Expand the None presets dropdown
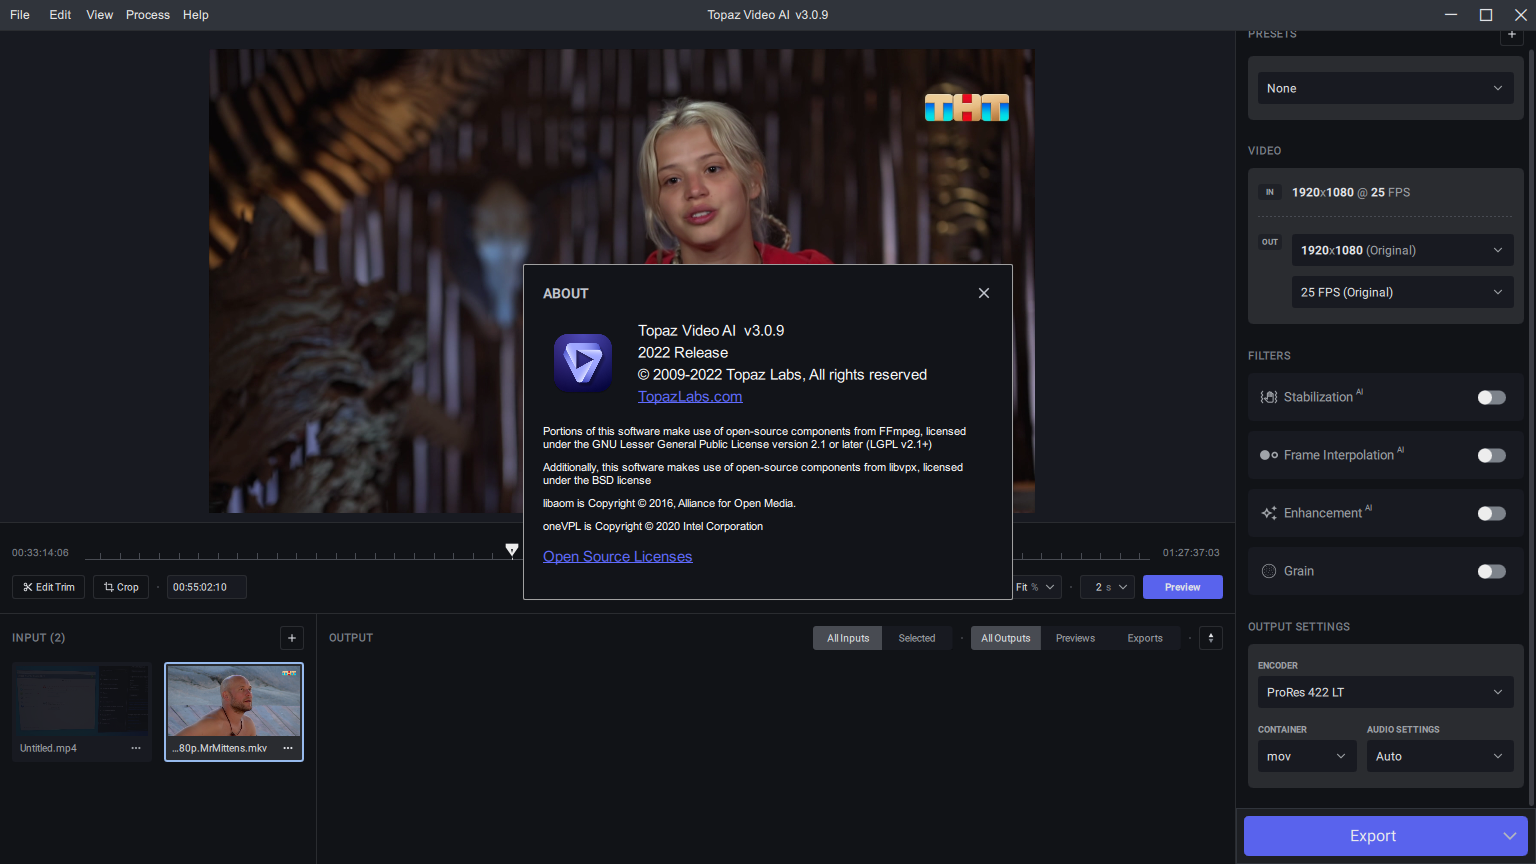Viewport: 1536px width, 864px height. point(1385,88)
